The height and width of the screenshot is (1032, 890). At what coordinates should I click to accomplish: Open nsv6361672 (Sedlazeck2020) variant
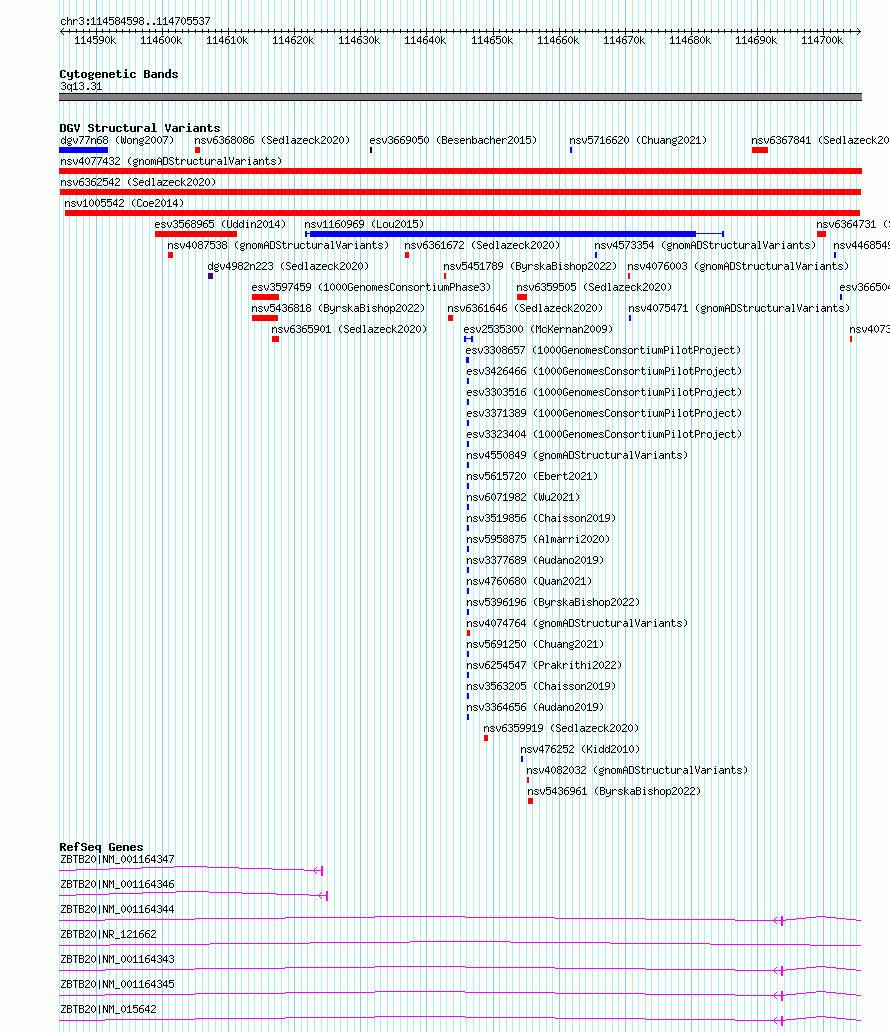[482, 245]
